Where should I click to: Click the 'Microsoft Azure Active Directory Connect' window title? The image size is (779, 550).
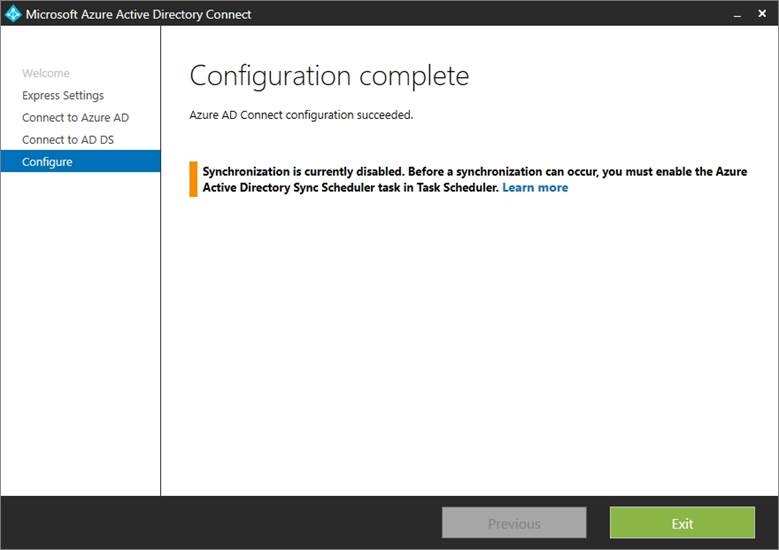[x=139, y=14]
